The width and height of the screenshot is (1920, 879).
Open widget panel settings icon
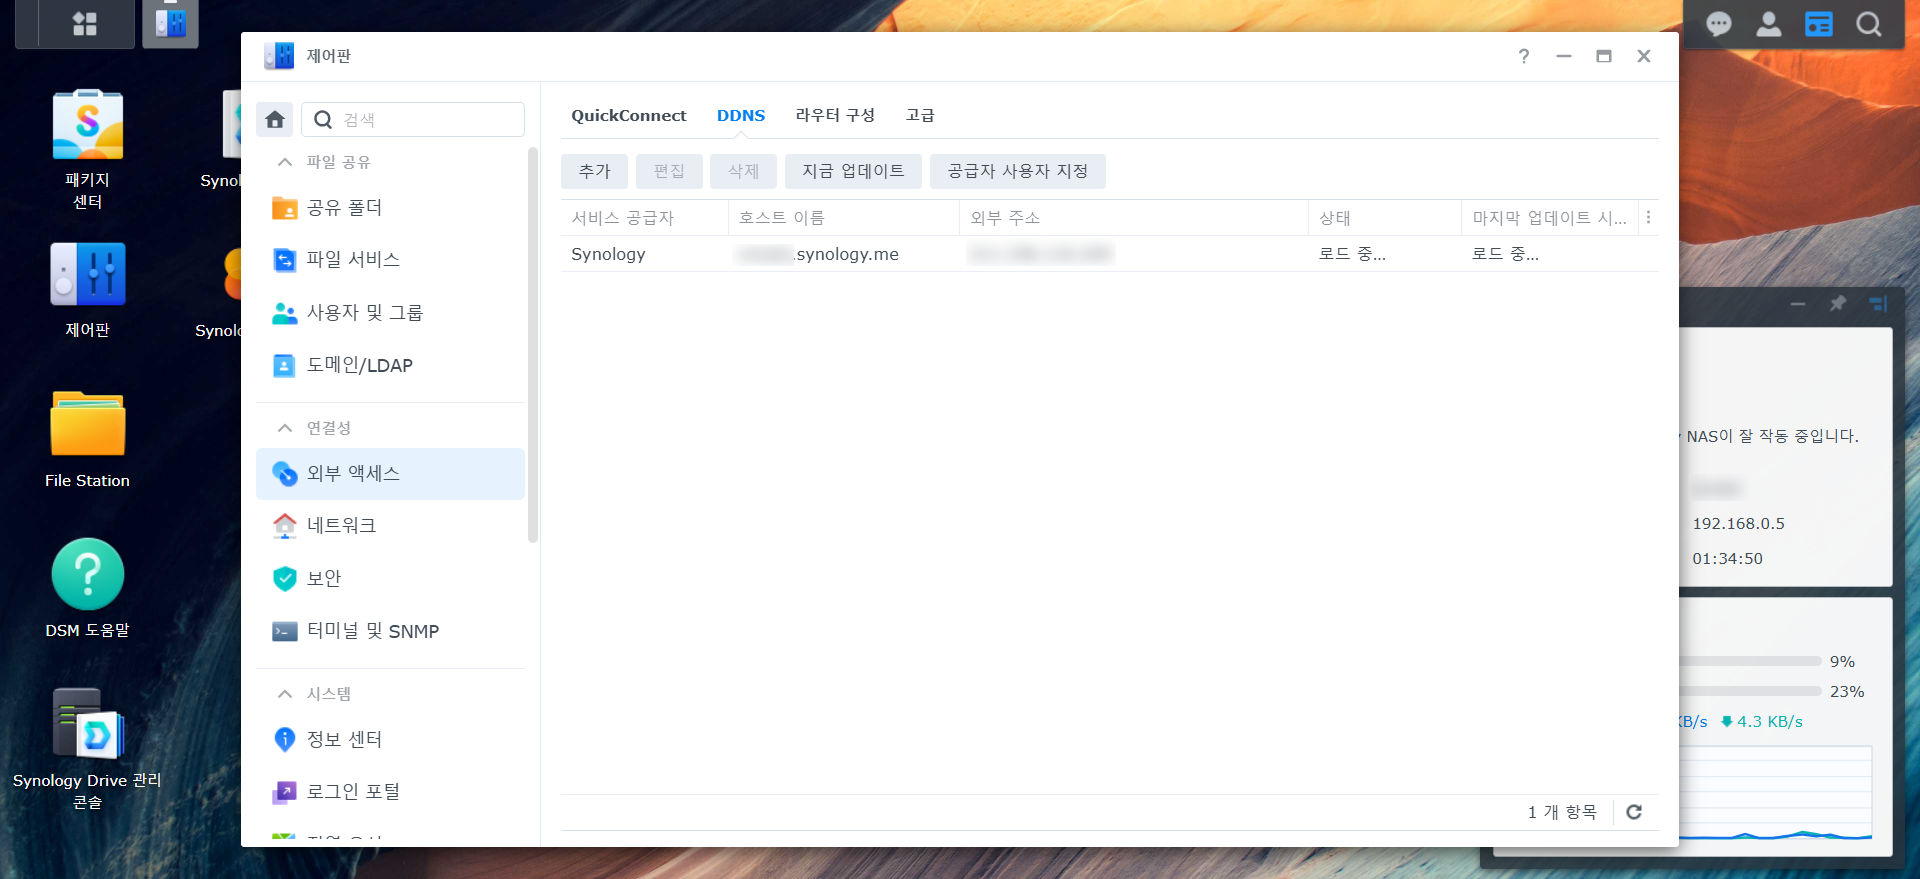tap(1878, 303)
